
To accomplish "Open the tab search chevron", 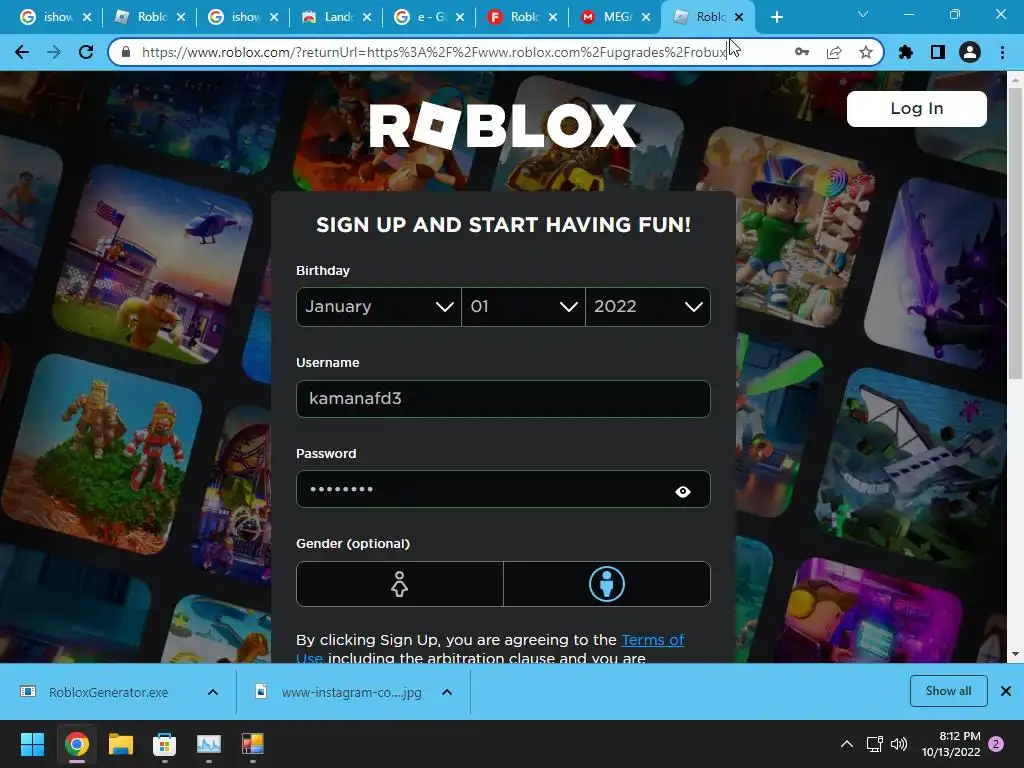I will click(863, 14).
